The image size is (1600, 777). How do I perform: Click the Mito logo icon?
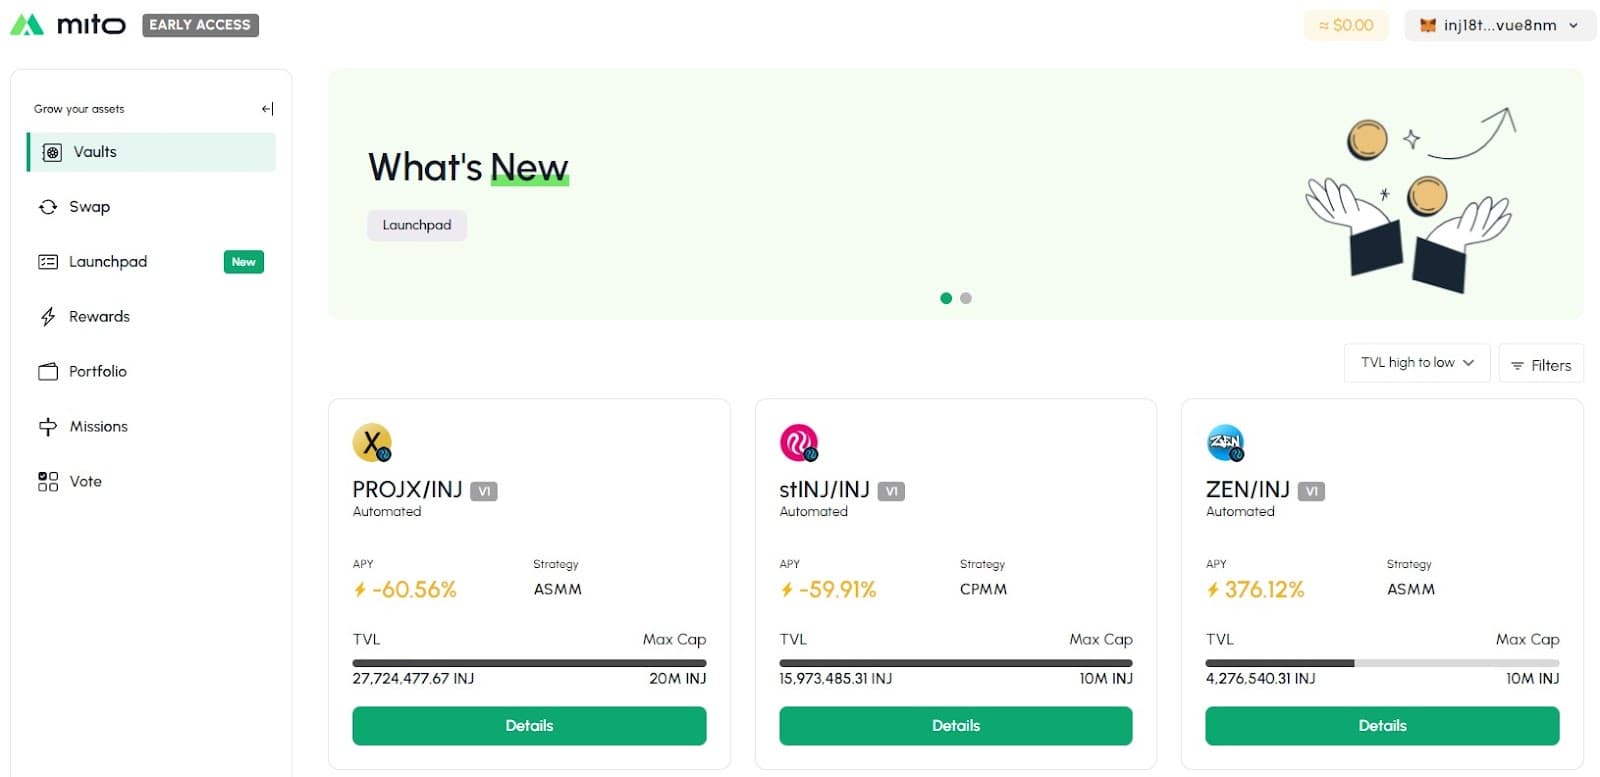point(27,25)
